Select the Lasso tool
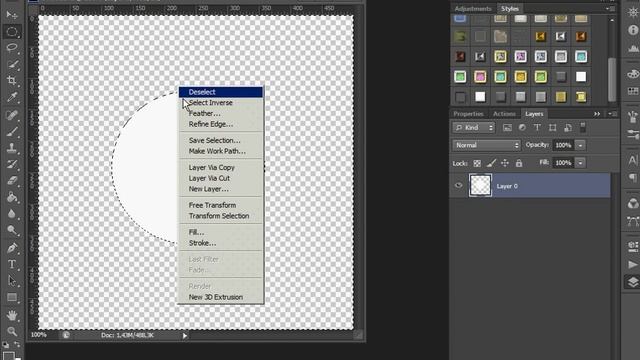 (x=12, y=47)
